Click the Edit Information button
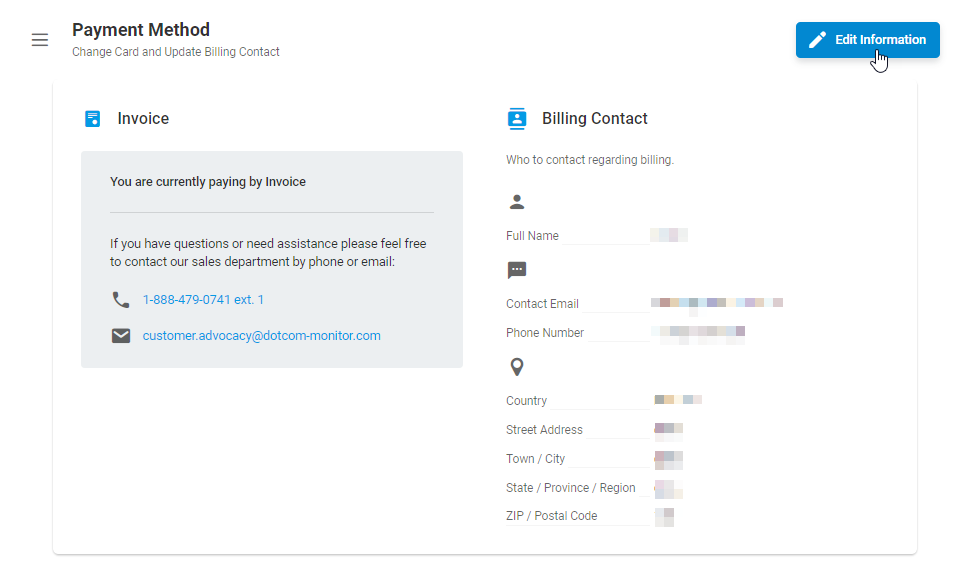Viewport: 969px width, 561px height. coord(867,40)
